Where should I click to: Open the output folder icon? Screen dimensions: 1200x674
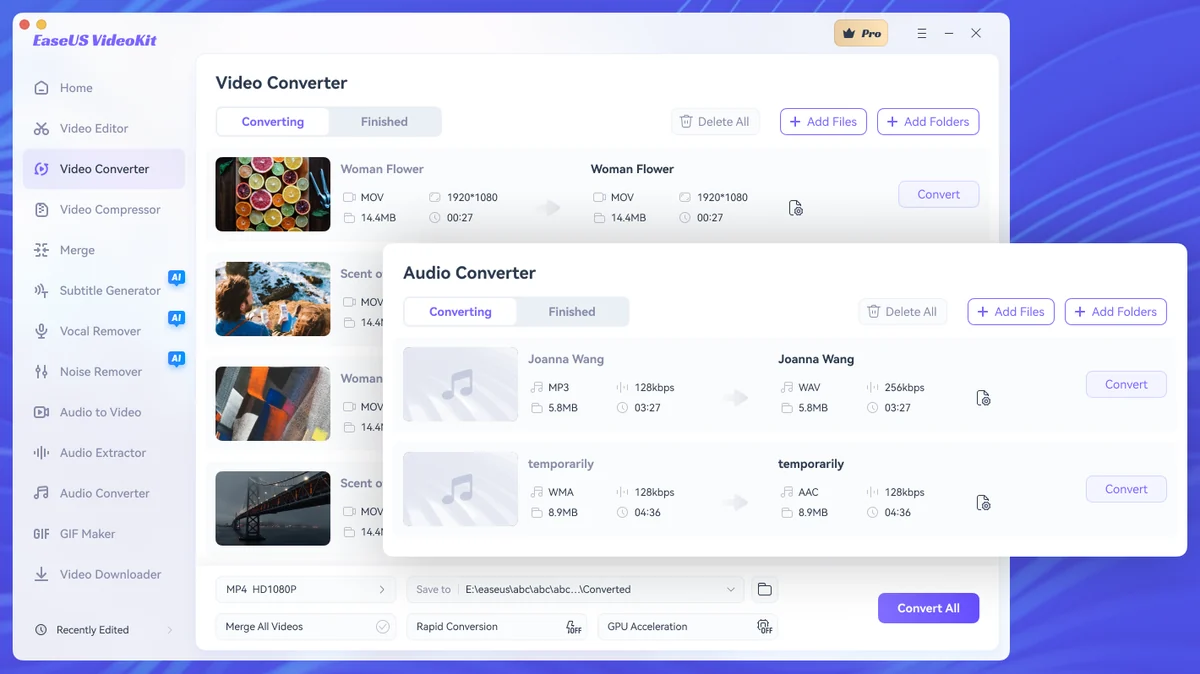tap(765, 590)
